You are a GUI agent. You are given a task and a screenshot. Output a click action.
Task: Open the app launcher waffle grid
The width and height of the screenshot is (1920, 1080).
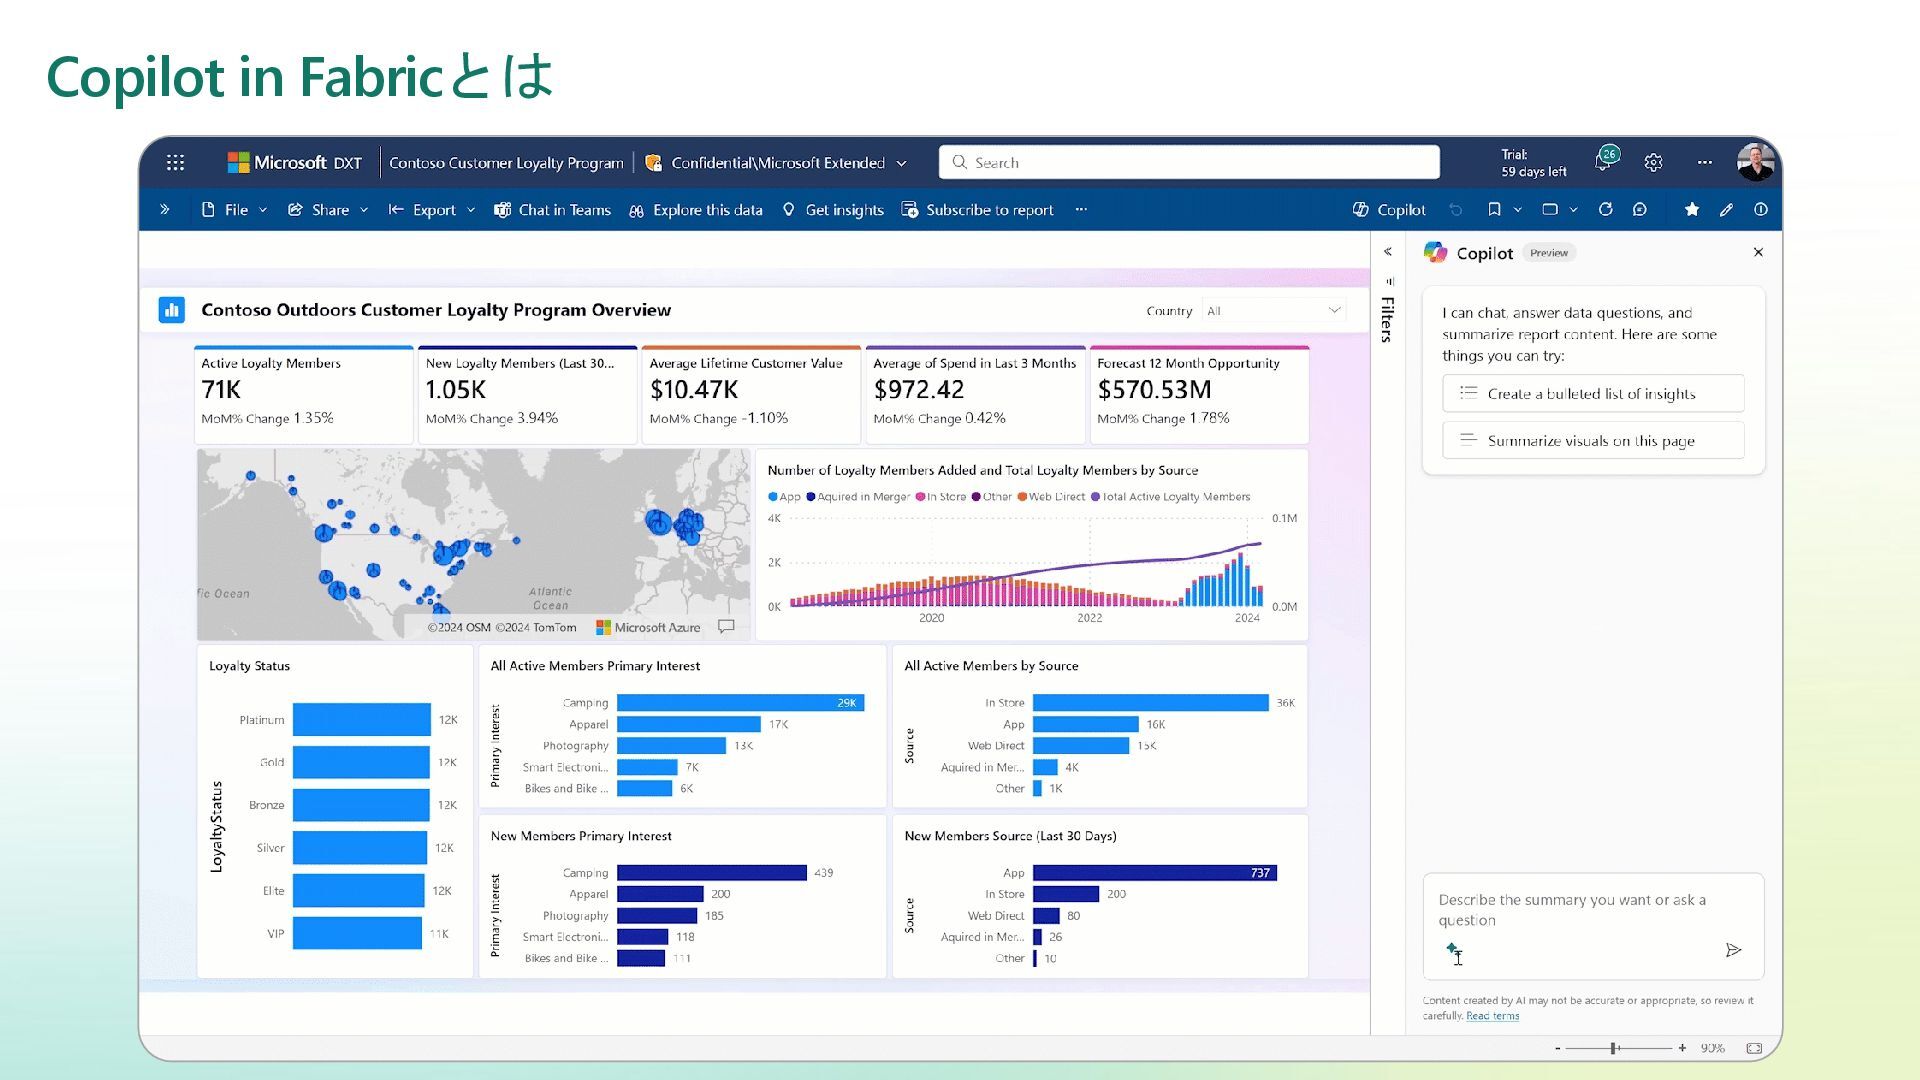coord(175,162)
